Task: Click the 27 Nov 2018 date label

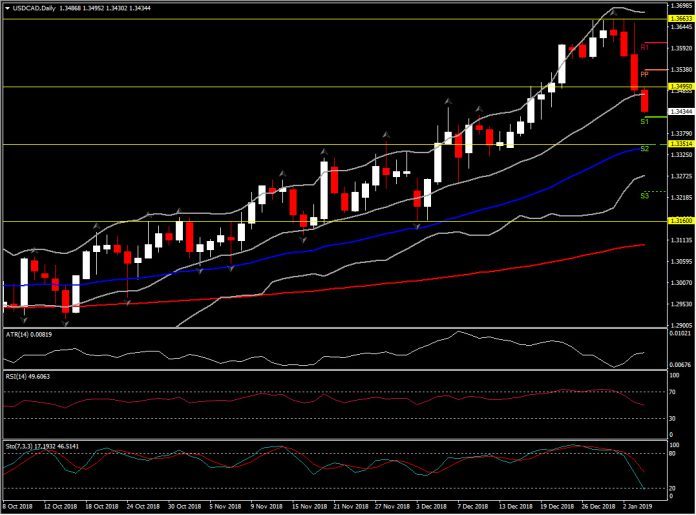Action: [x=392, y=506]
